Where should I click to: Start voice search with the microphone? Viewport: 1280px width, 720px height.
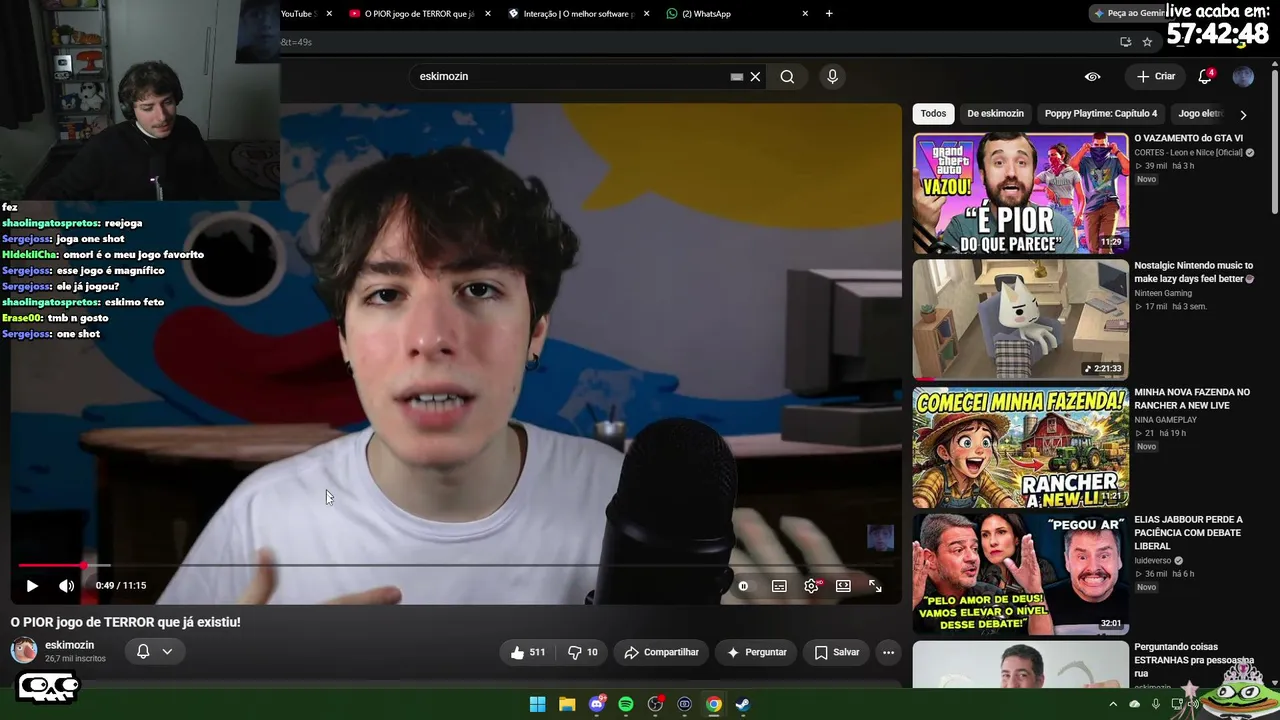[x=832, y=77]
